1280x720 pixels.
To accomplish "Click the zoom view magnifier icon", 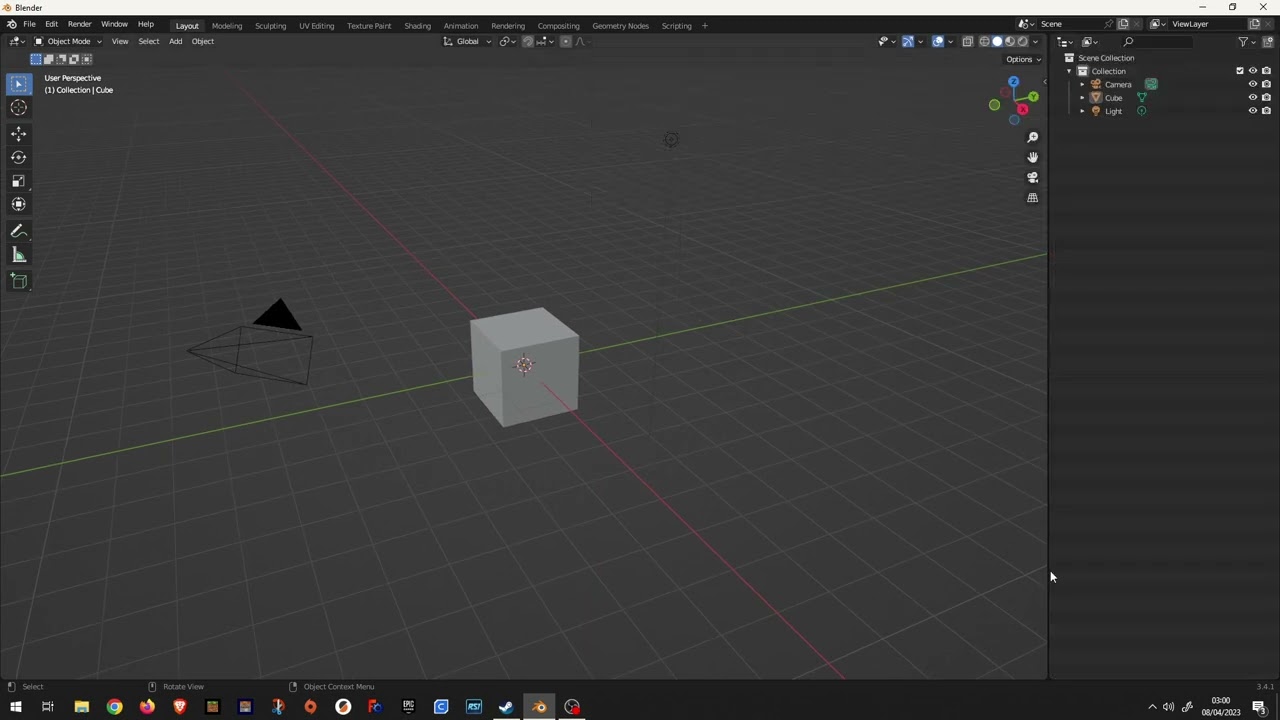I will click(x=1033, y=137).
